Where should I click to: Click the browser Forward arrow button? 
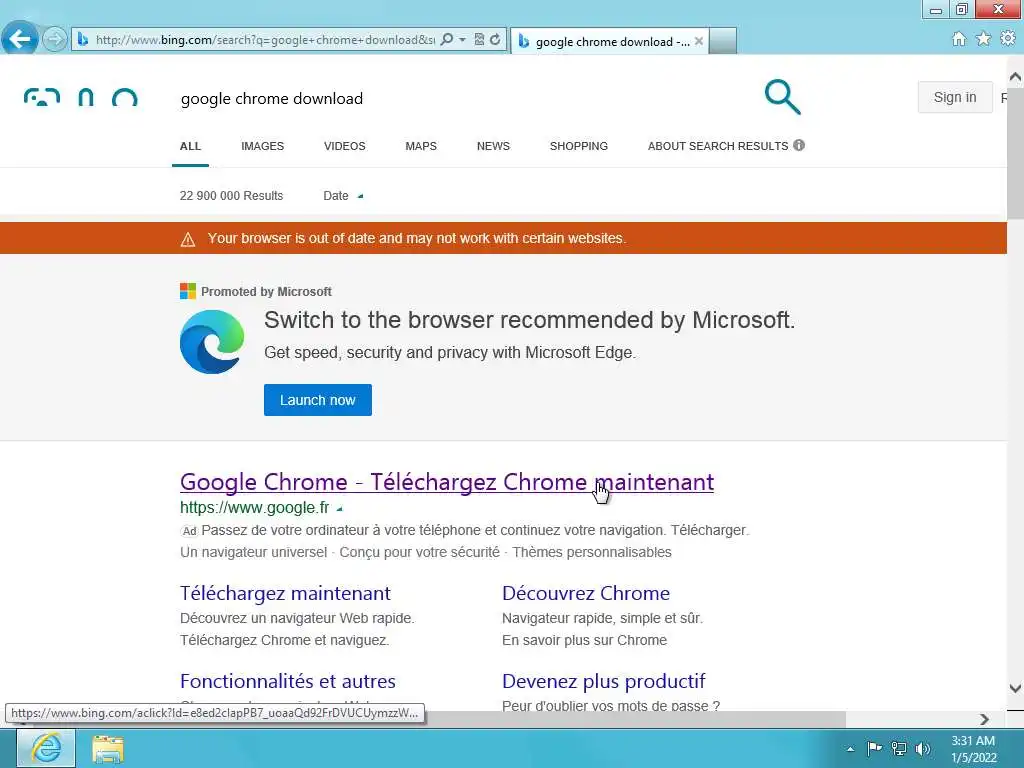pyautogui.click(x=55, y=39)
